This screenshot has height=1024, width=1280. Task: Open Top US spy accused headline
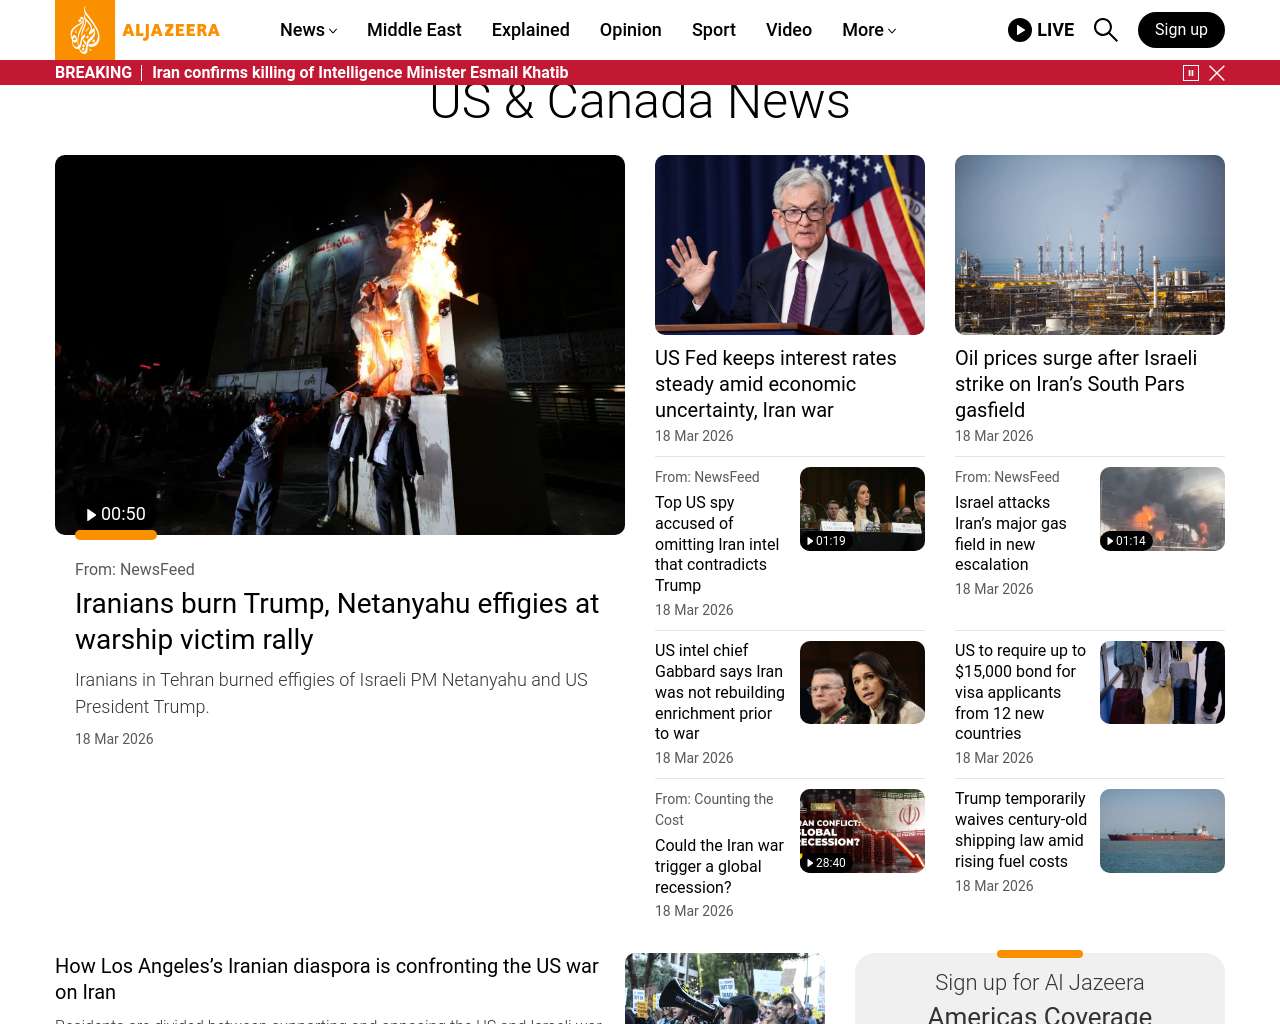coord(717,544)
